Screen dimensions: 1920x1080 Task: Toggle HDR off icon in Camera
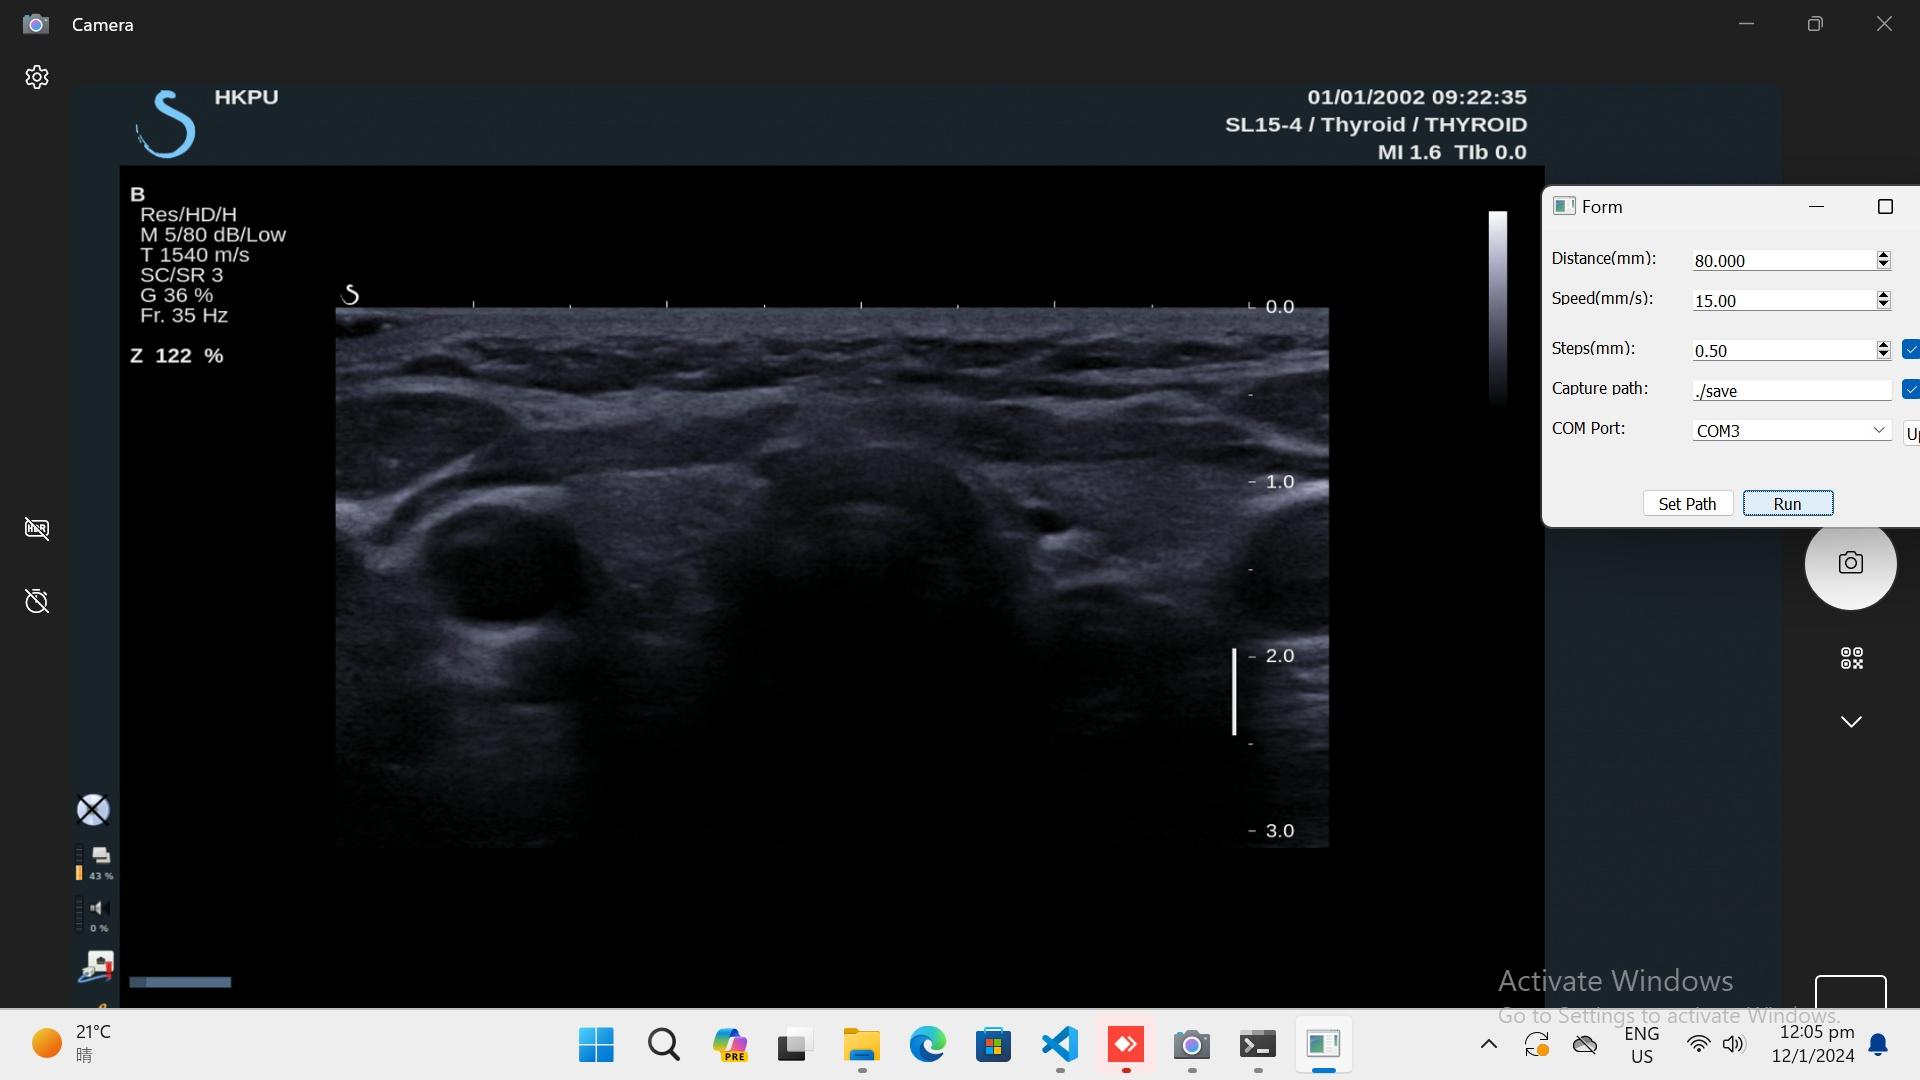click(x=37, y=528)
